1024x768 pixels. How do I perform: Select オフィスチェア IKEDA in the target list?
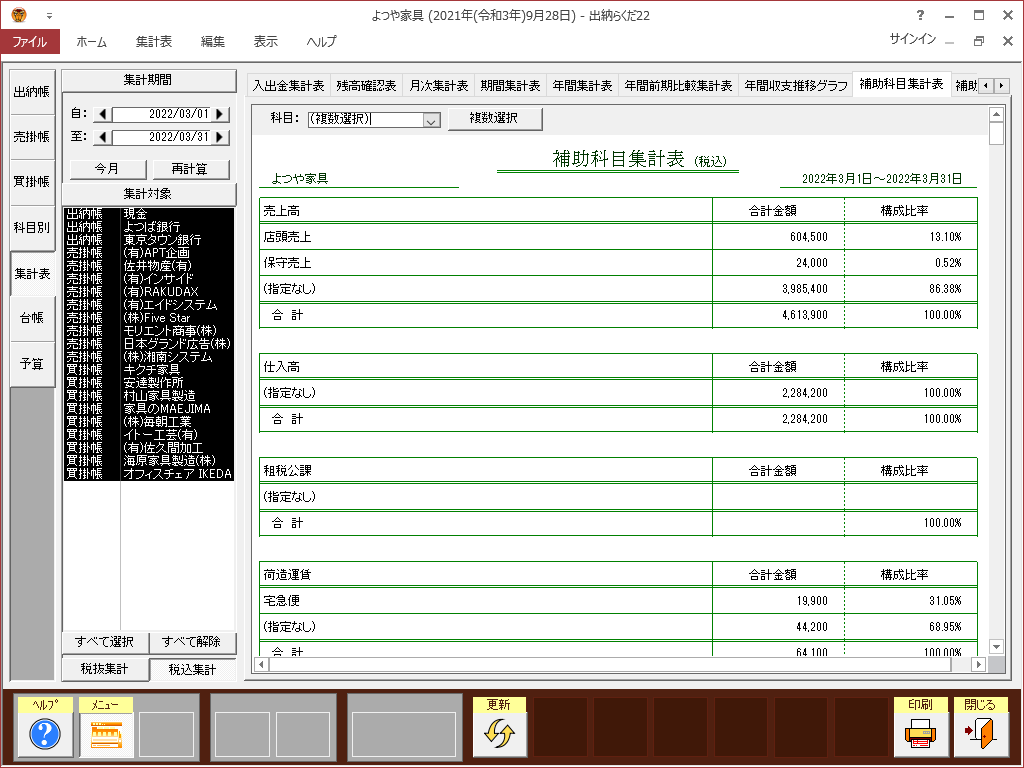(x=149, y=474)
